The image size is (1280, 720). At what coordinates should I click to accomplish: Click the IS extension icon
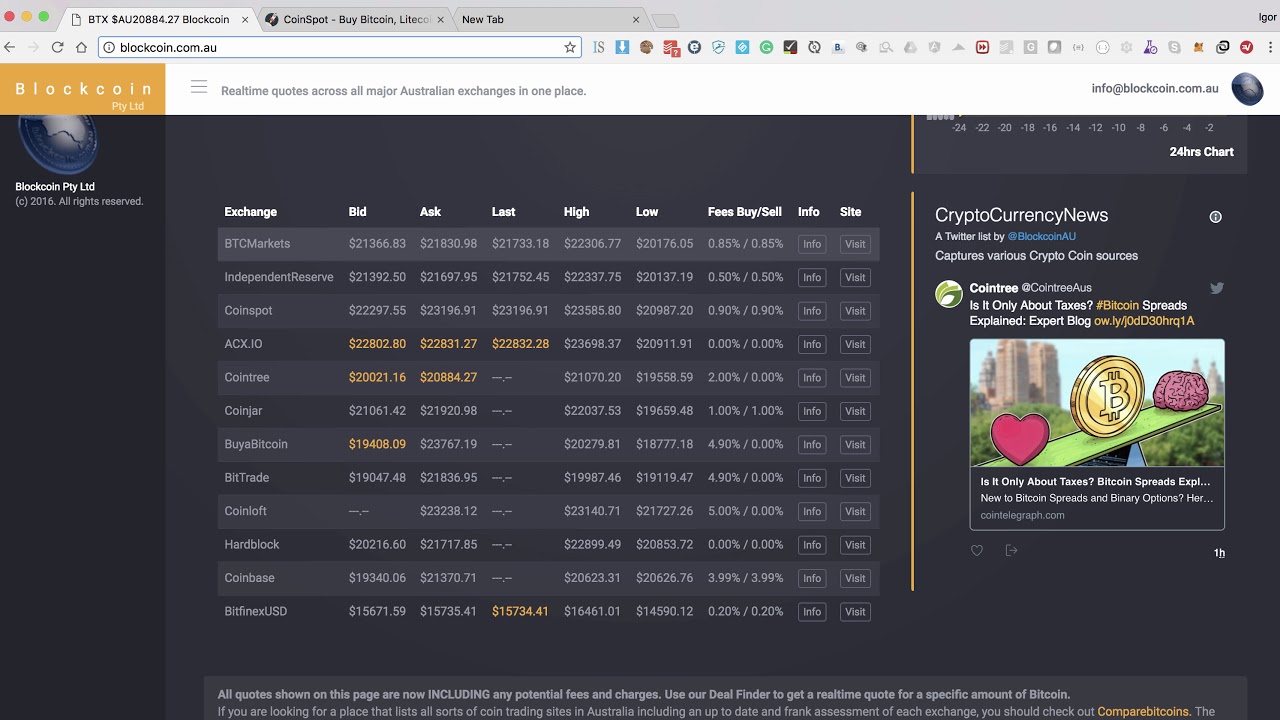(598, 47)
